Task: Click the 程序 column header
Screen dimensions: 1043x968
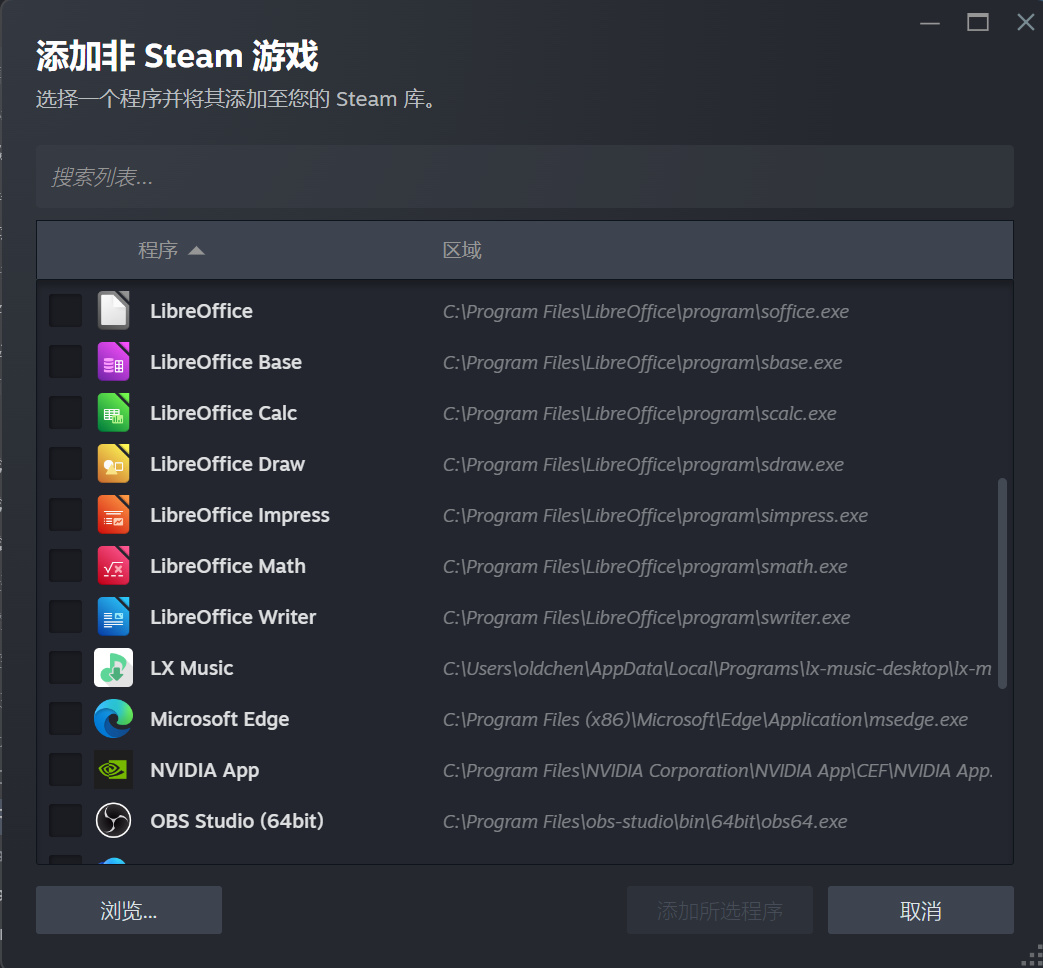Action: click(158, 250)
